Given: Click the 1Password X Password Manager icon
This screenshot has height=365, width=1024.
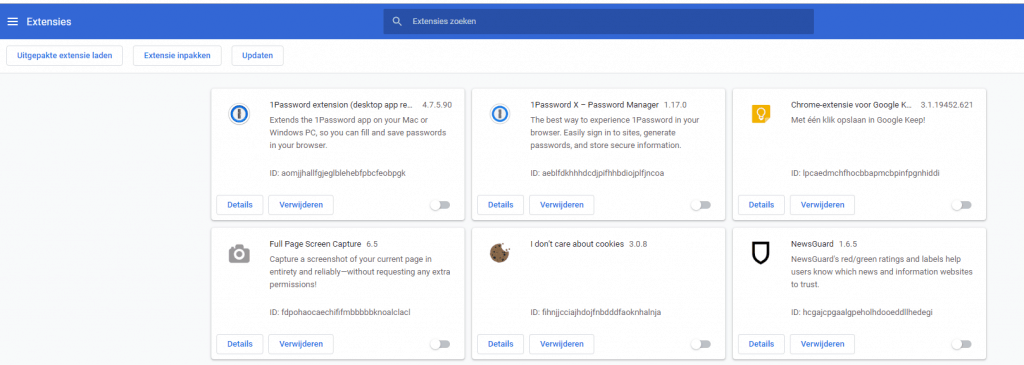Looking at the screenshot, I should [500, 115].
